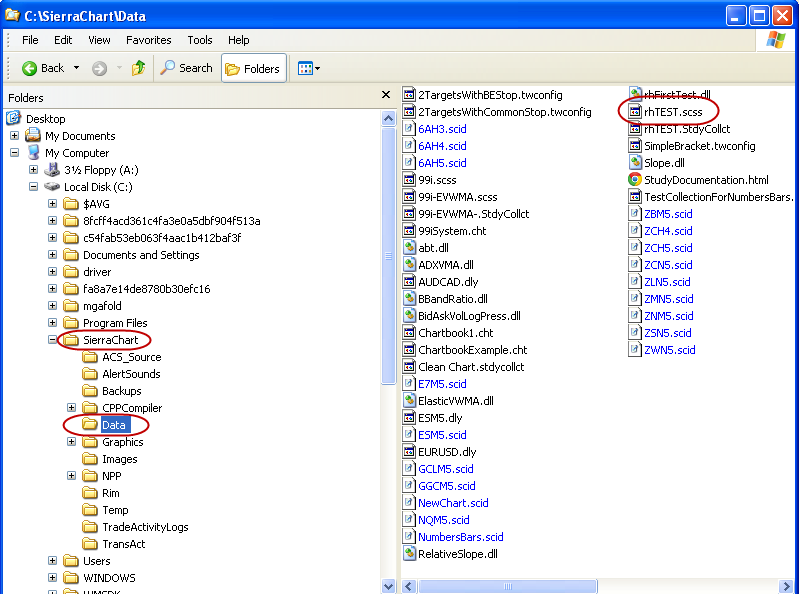Click the AUDCAD.dly file icon
The height and width of the screenshot is (594, 799).
(x=409, y=282)
